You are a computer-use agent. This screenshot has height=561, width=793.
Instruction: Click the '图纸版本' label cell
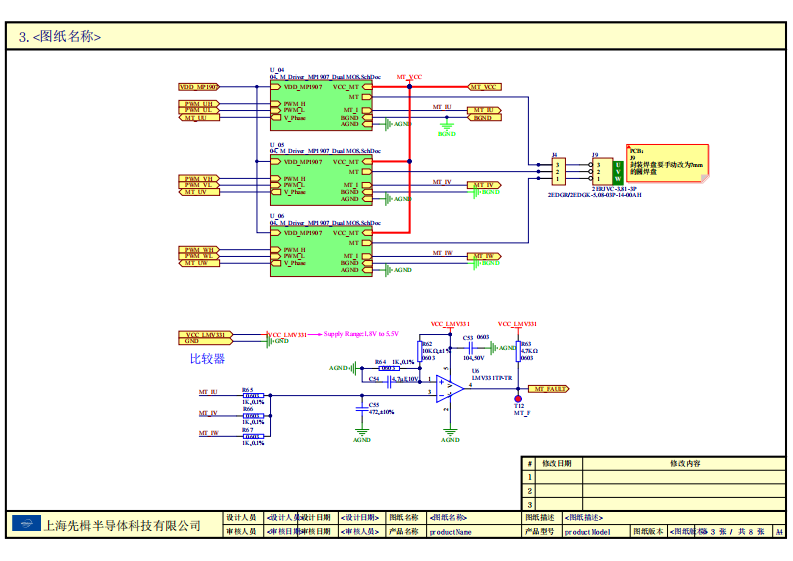[648, 532]
